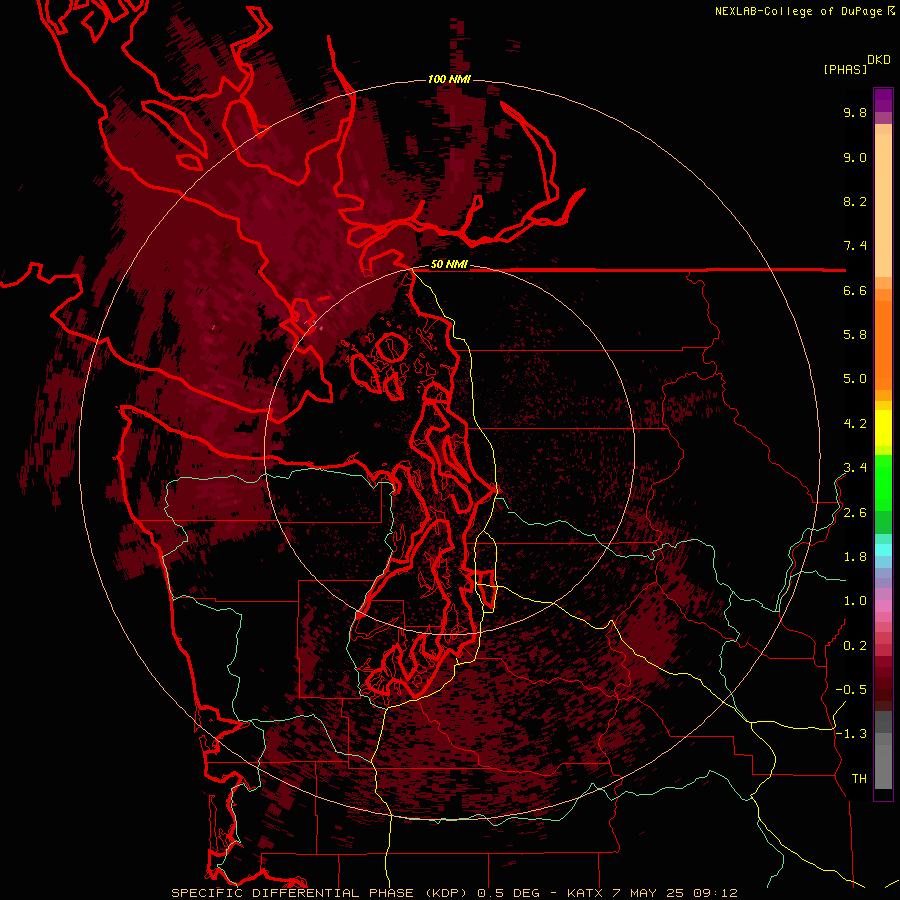Screen dimensions: 900x900
Task: Pick the orange band in color scale
Action: click(883, 346)
